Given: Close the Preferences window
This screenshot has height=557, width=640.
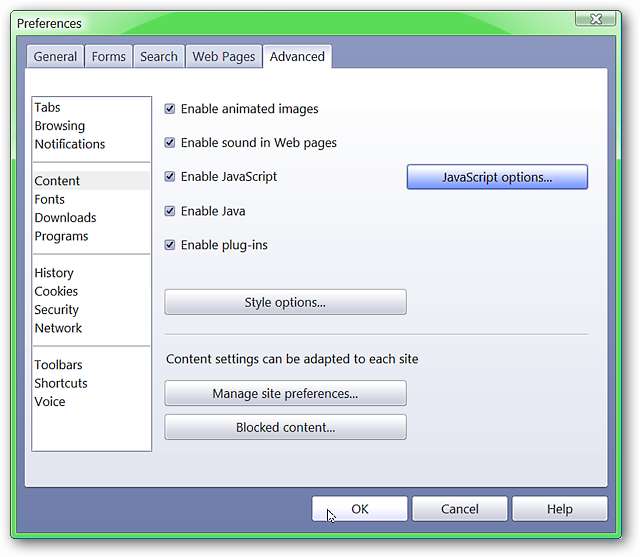Looking at the screenshot, I should 596,19.
